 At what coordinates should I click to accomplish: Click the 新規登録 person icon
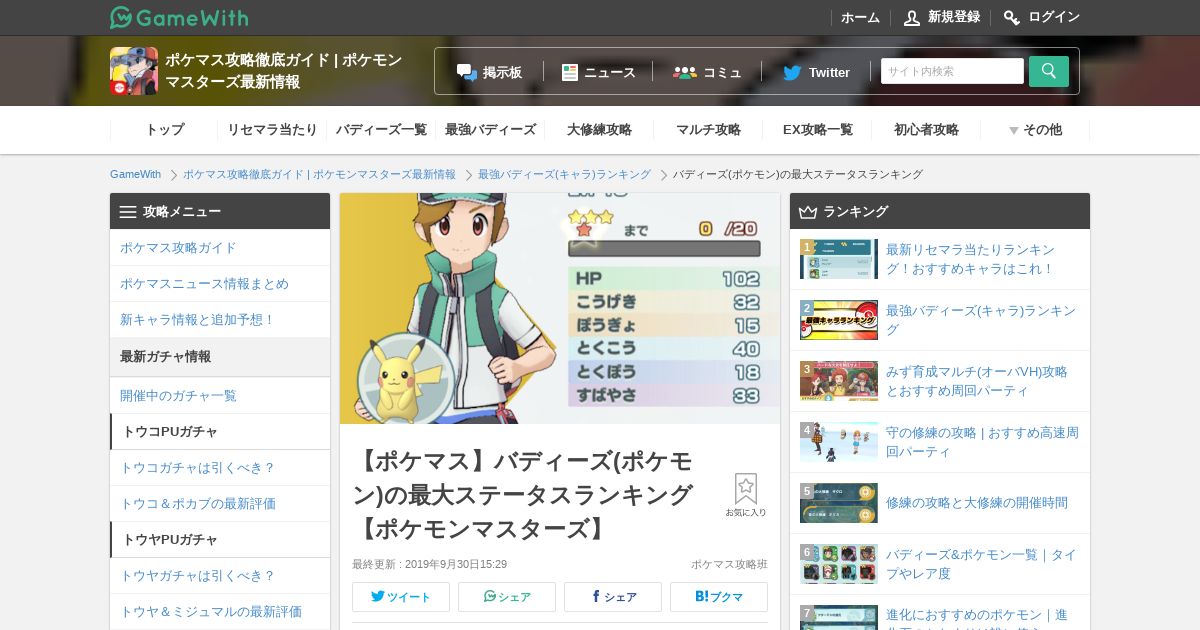(912, 18)
